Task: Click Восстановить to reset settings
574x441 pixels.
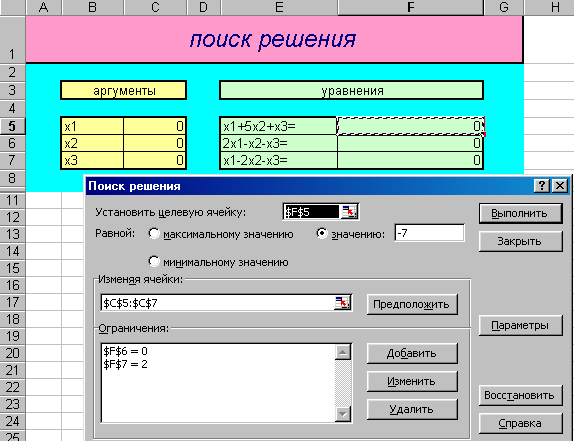Action: coord(521,396)
